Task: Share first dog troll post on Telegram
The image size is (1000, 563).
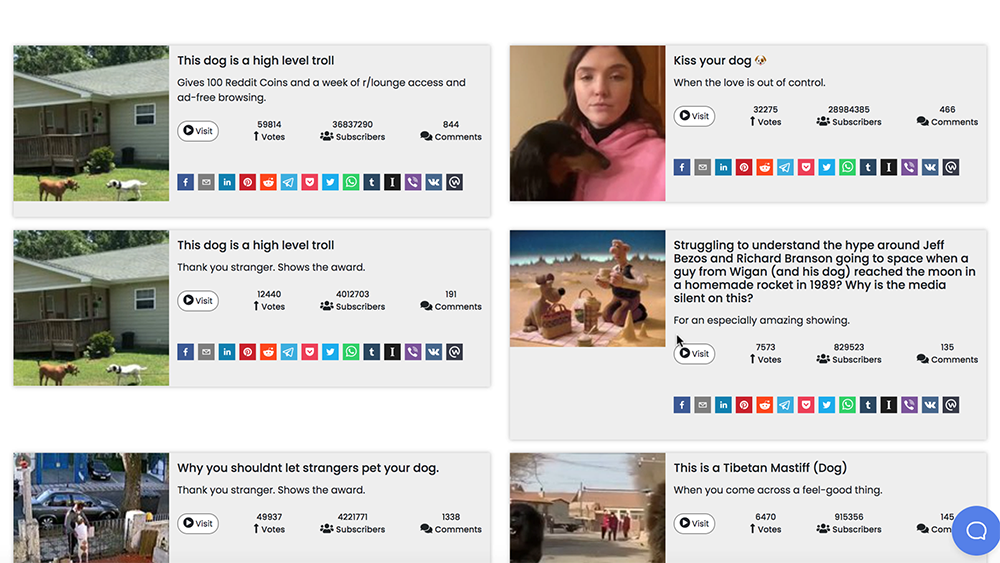Action: tap(289, 182)
